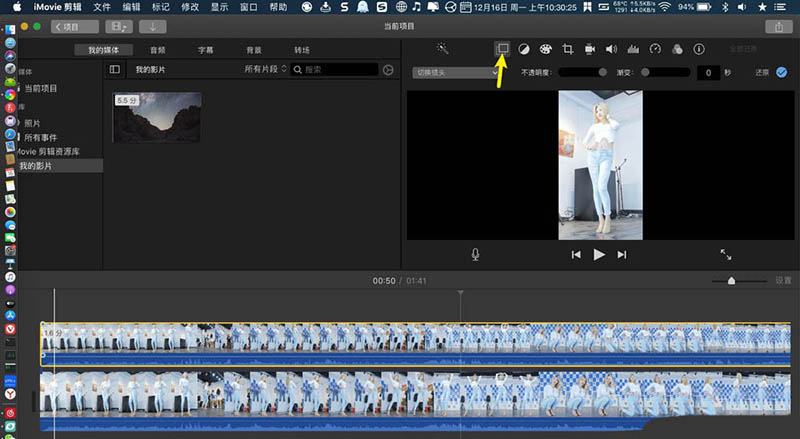Adjust the 不透明度 opacity slider

(583, 72)
